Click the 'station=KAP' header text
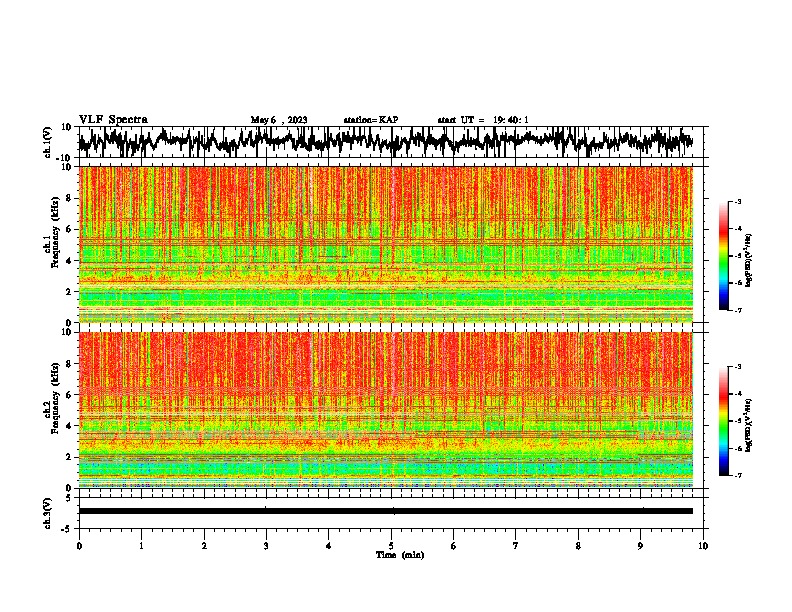 click(371, 120)
